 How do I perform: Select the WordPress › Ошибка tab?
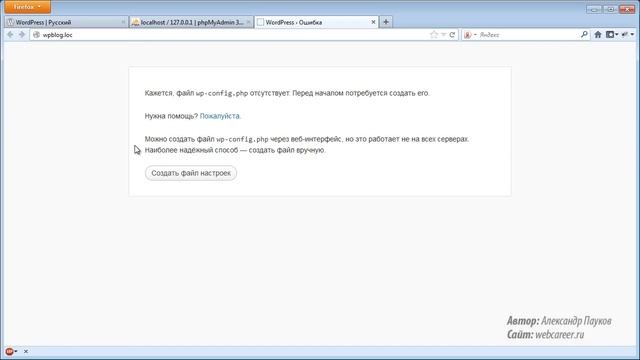tap(316, 22)
